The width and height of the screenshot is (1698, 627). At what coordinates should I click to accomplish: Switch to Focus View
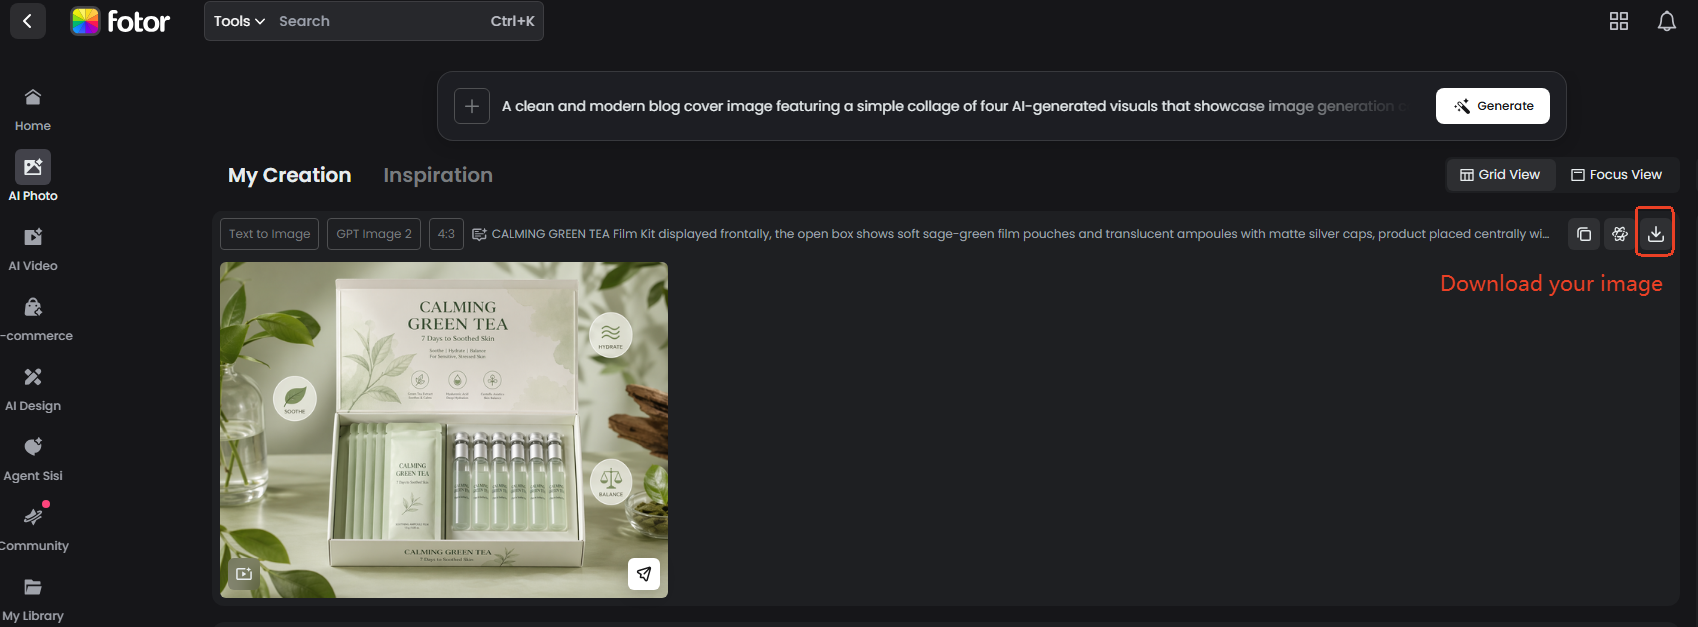tap(1616, 175)
